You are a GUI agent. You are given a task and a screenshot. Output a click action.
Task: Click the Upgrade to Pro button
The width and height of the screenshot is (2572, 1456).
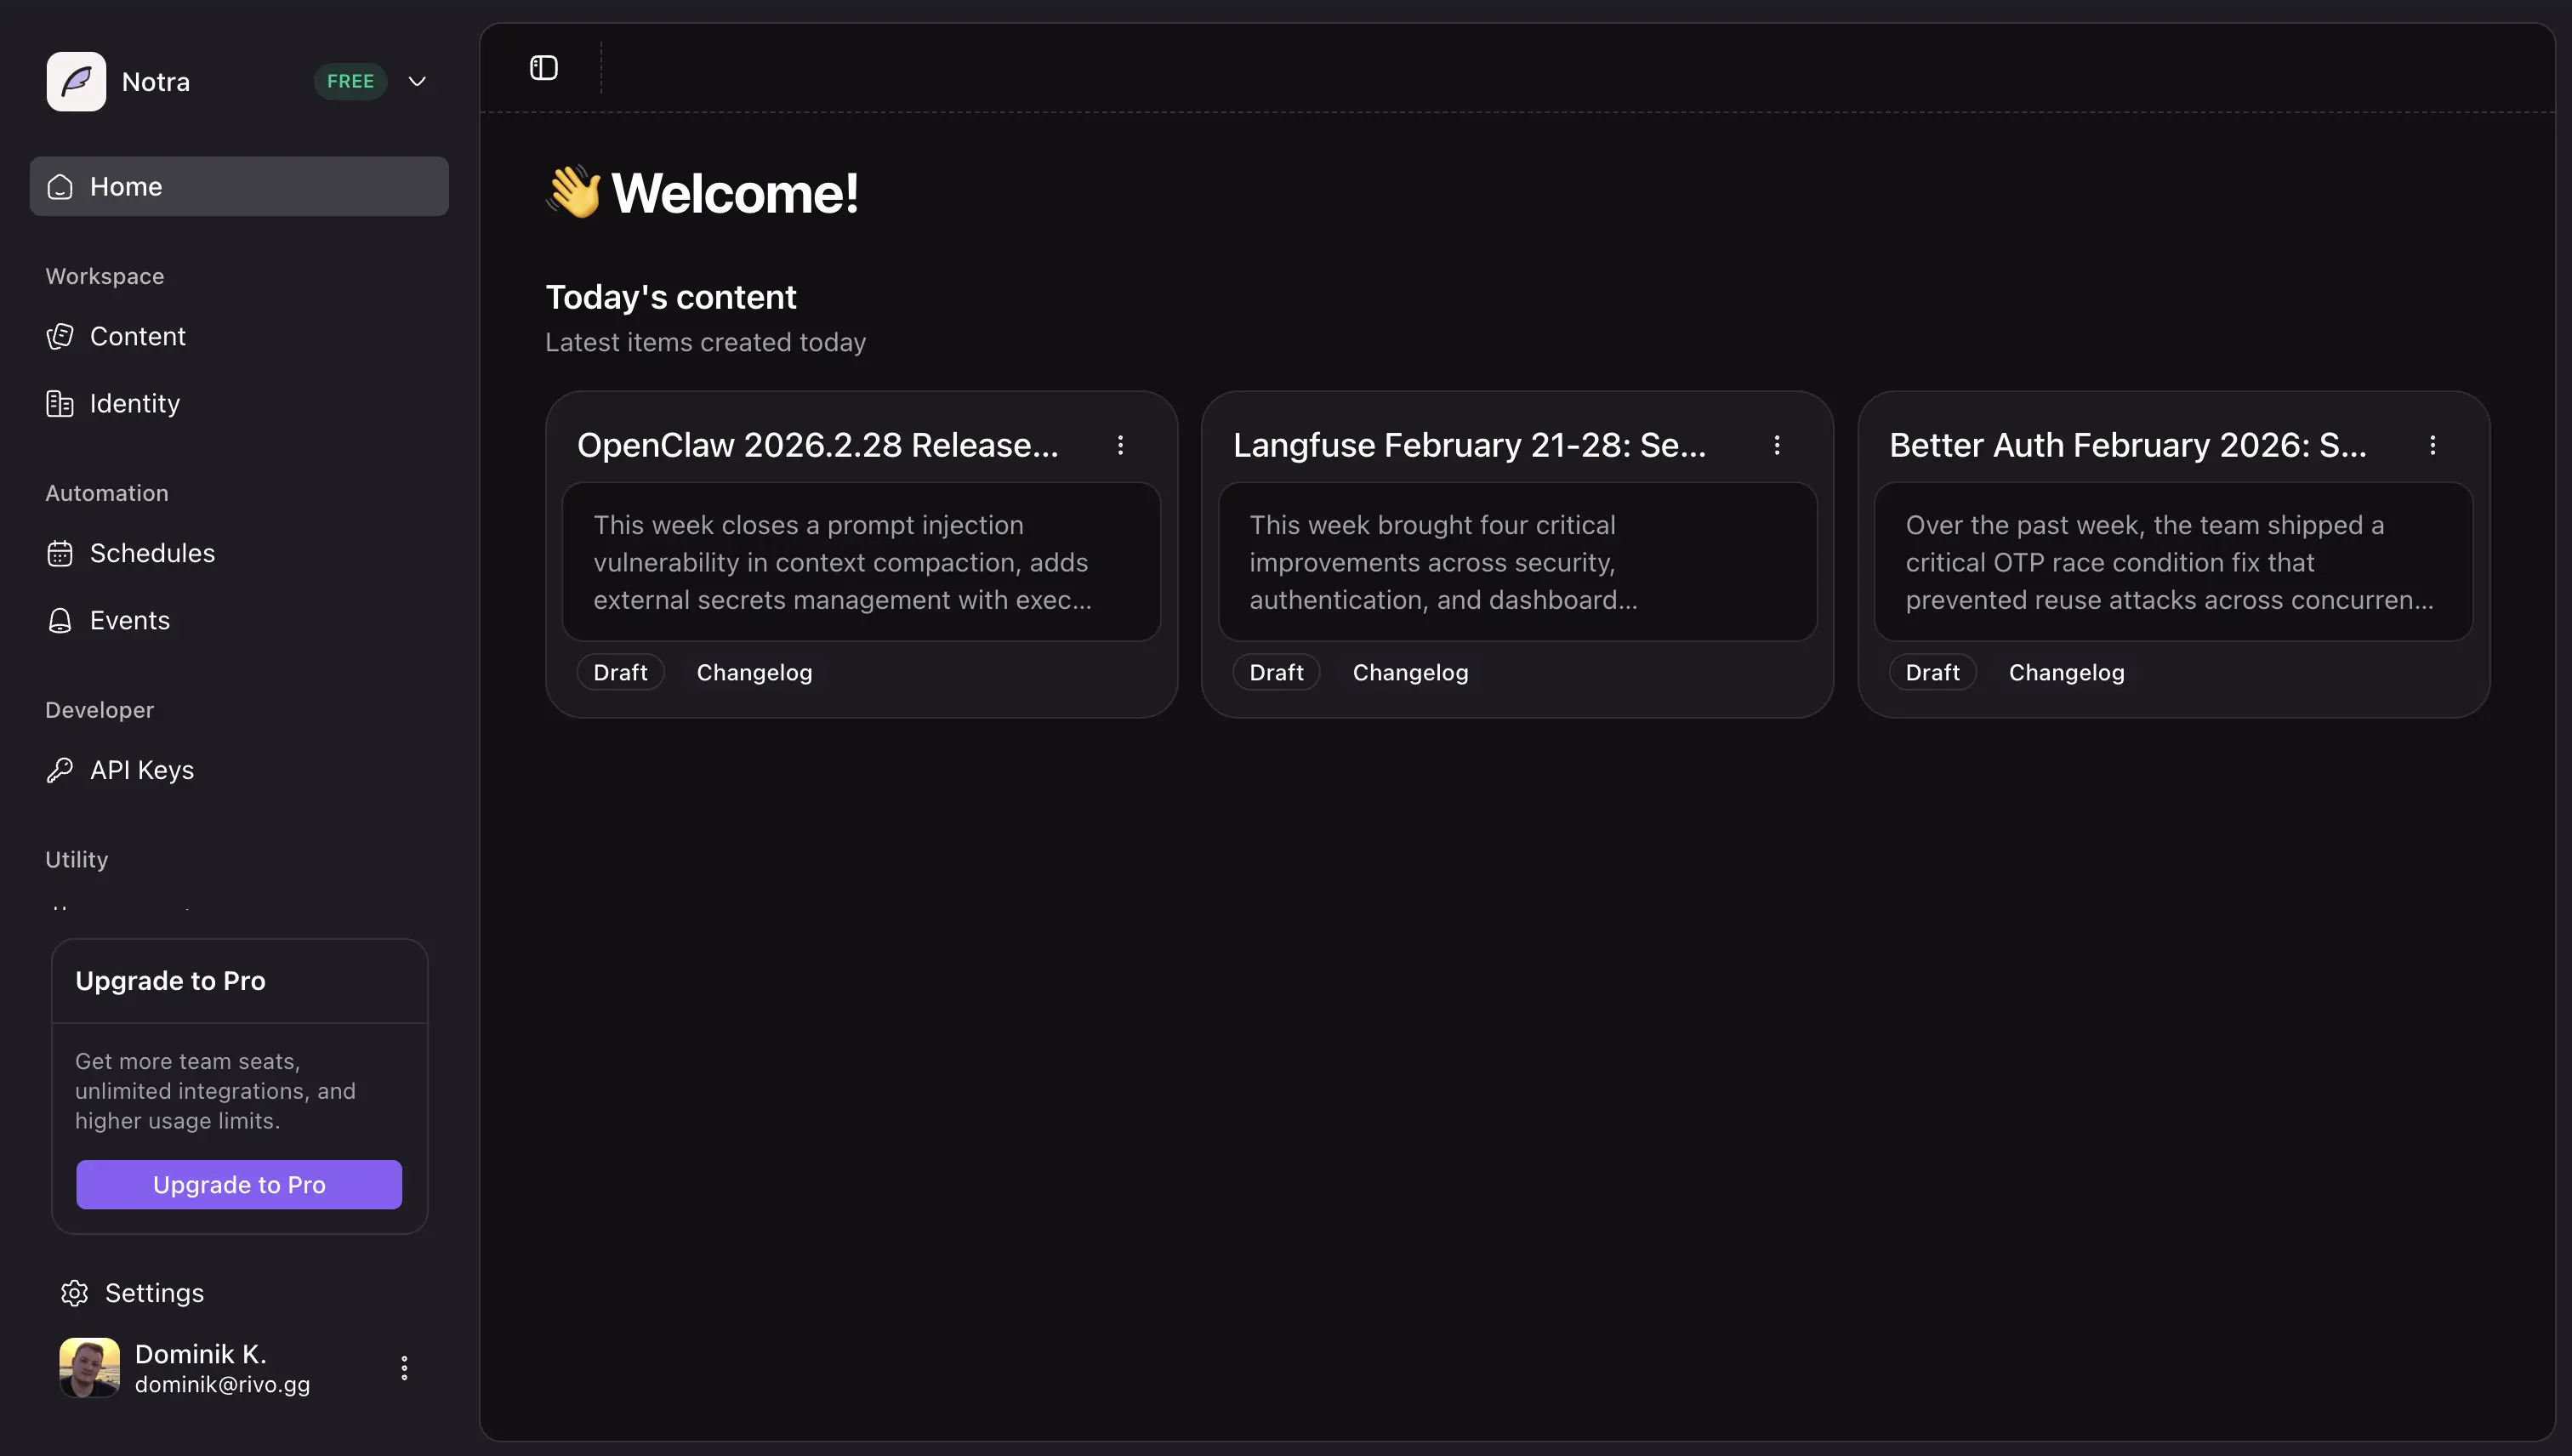point(238,1184)
